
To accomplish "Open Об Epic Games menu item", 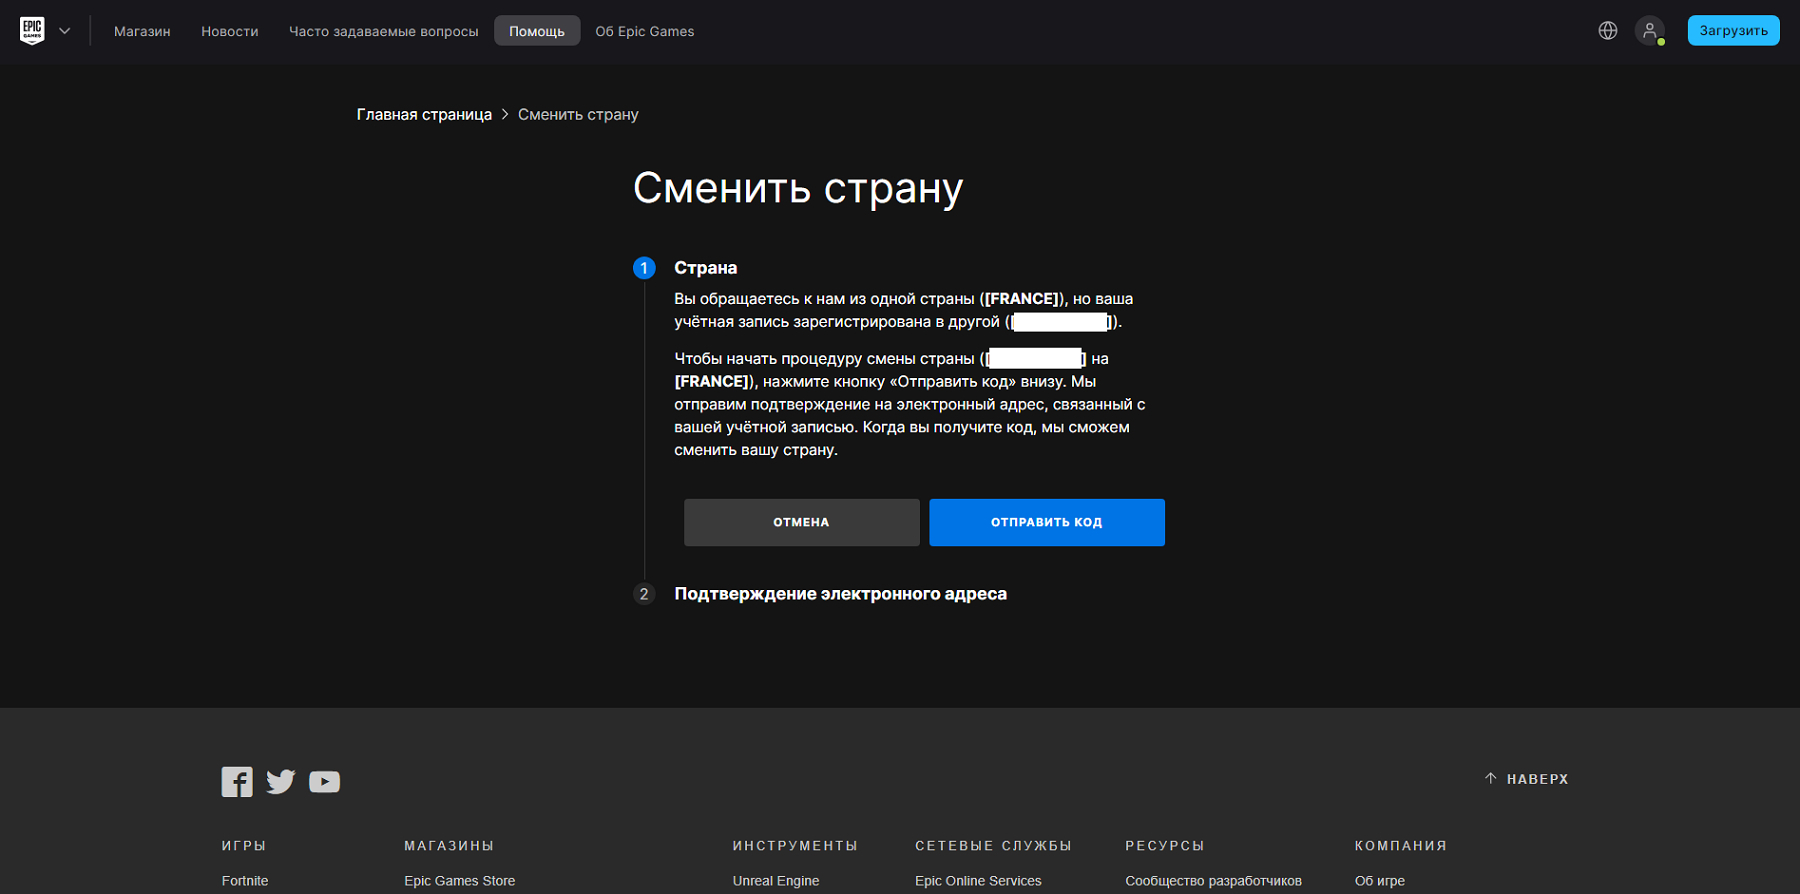I will pyautogui.click(x=645, y=31).
